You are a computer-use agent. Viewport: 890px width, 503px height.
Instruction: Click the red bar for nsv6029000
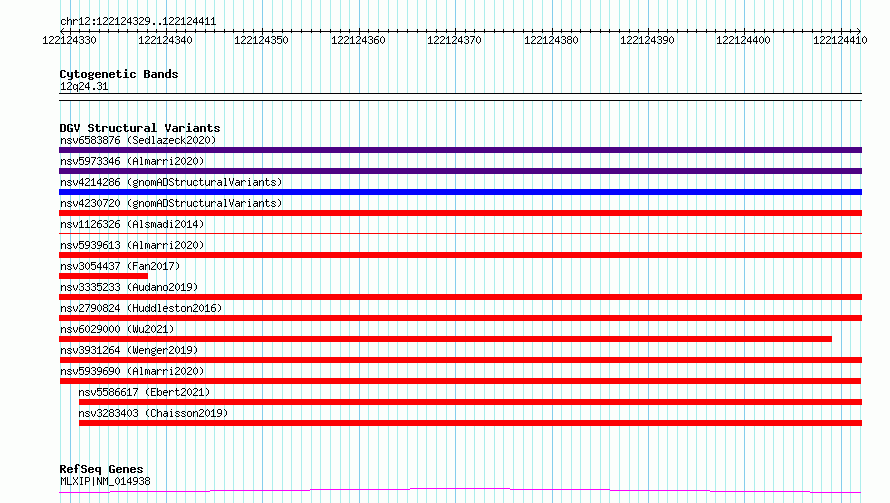click(446, 339)
